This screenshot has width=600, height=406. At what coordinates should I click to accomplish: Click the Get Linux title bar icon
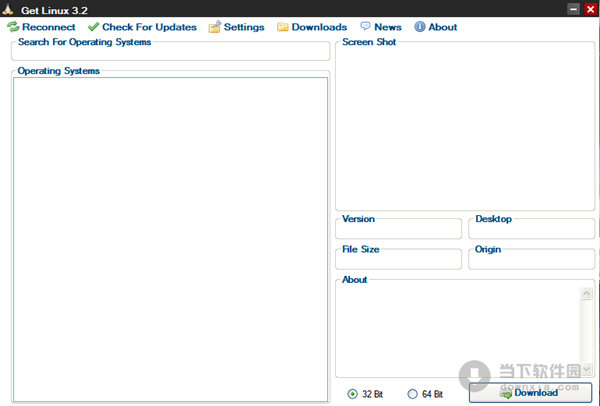click(9, 9)
